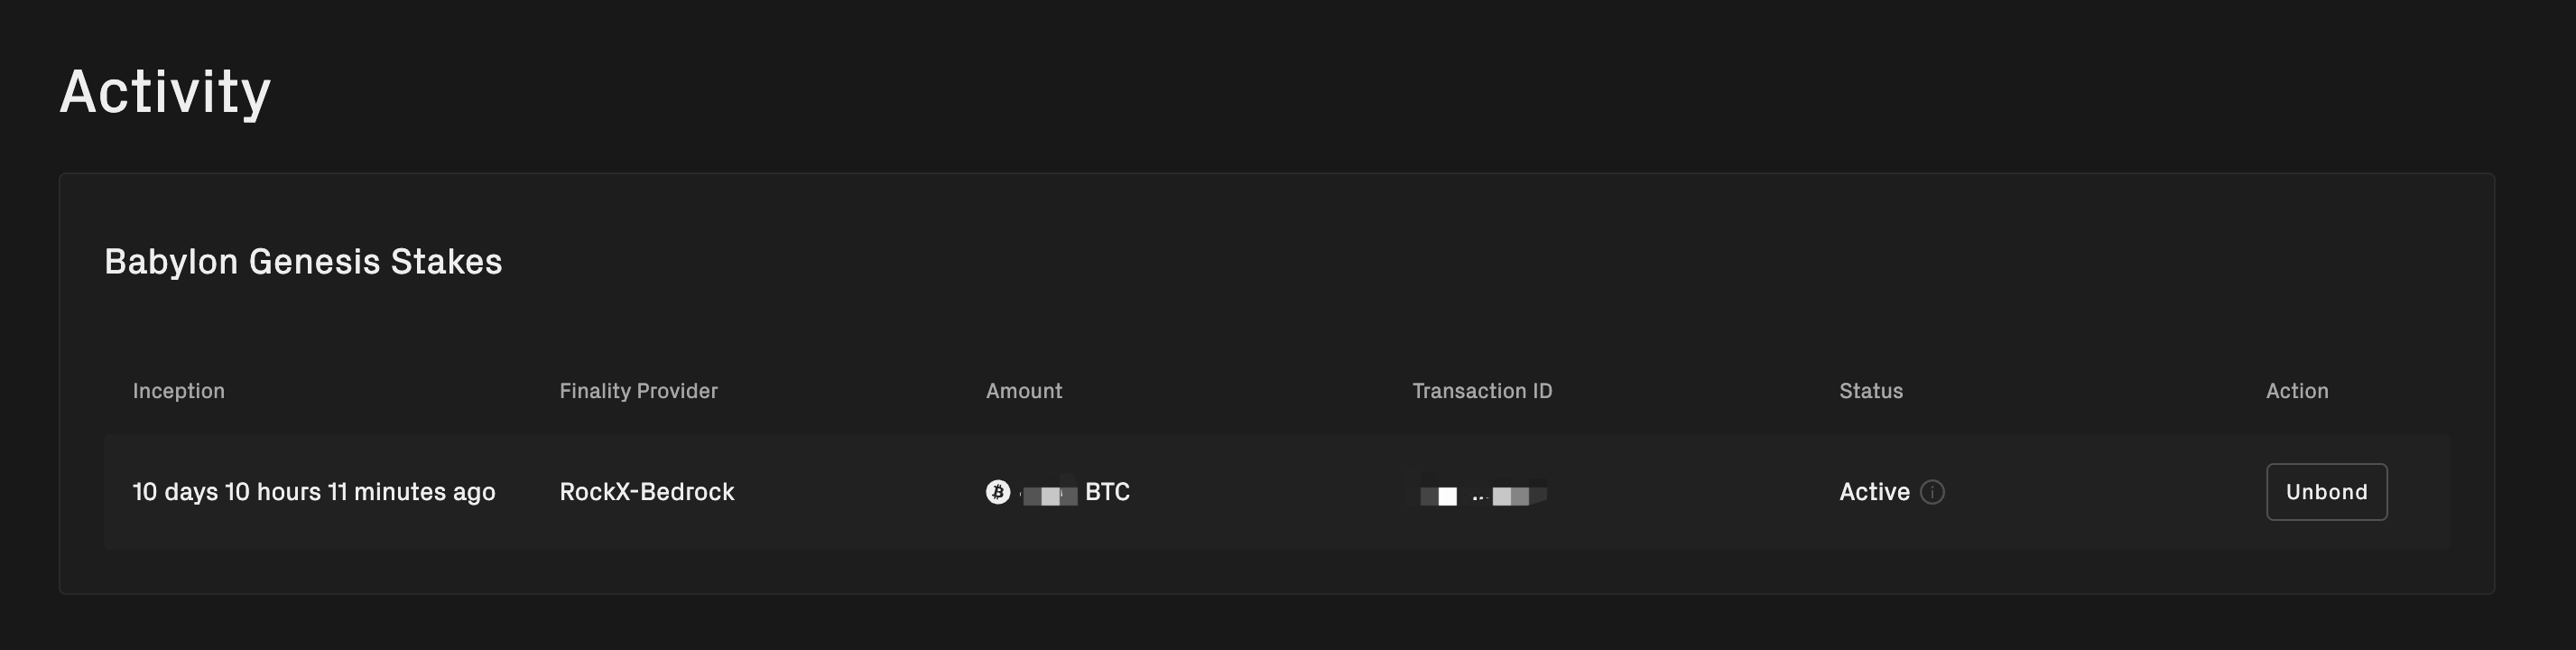
Task: Click the Status column header
Action: (x=1870, y=391)
